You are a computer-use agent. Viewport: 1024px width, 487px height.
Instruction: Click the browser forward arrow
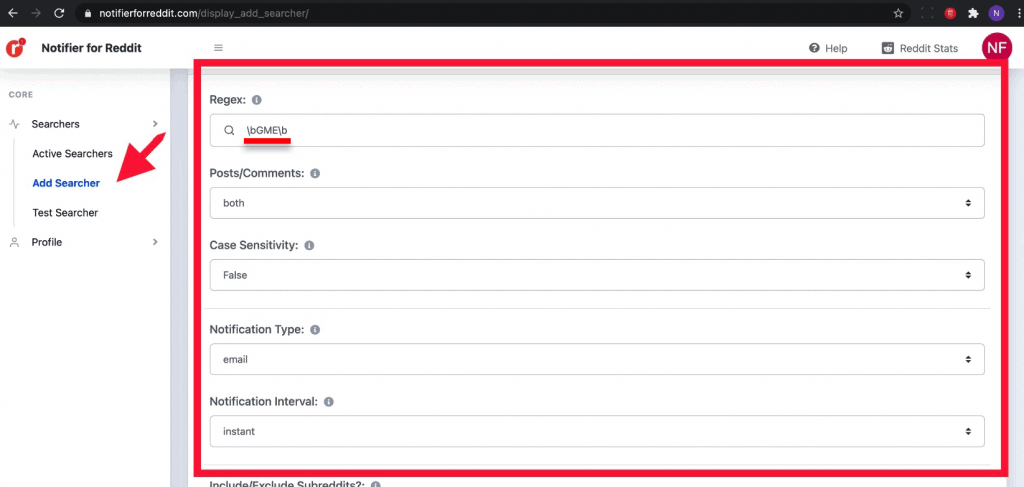(x=36, y=13)
